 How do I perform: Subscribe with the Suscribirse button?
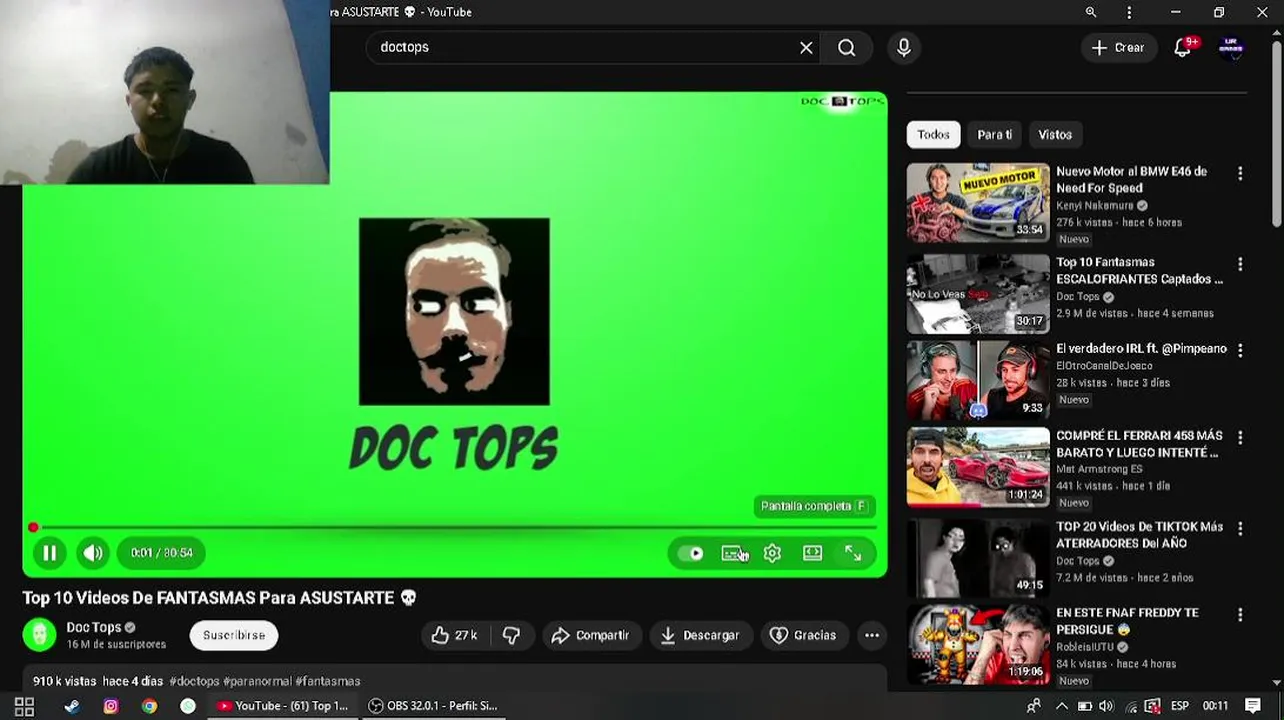pos(234,635)
